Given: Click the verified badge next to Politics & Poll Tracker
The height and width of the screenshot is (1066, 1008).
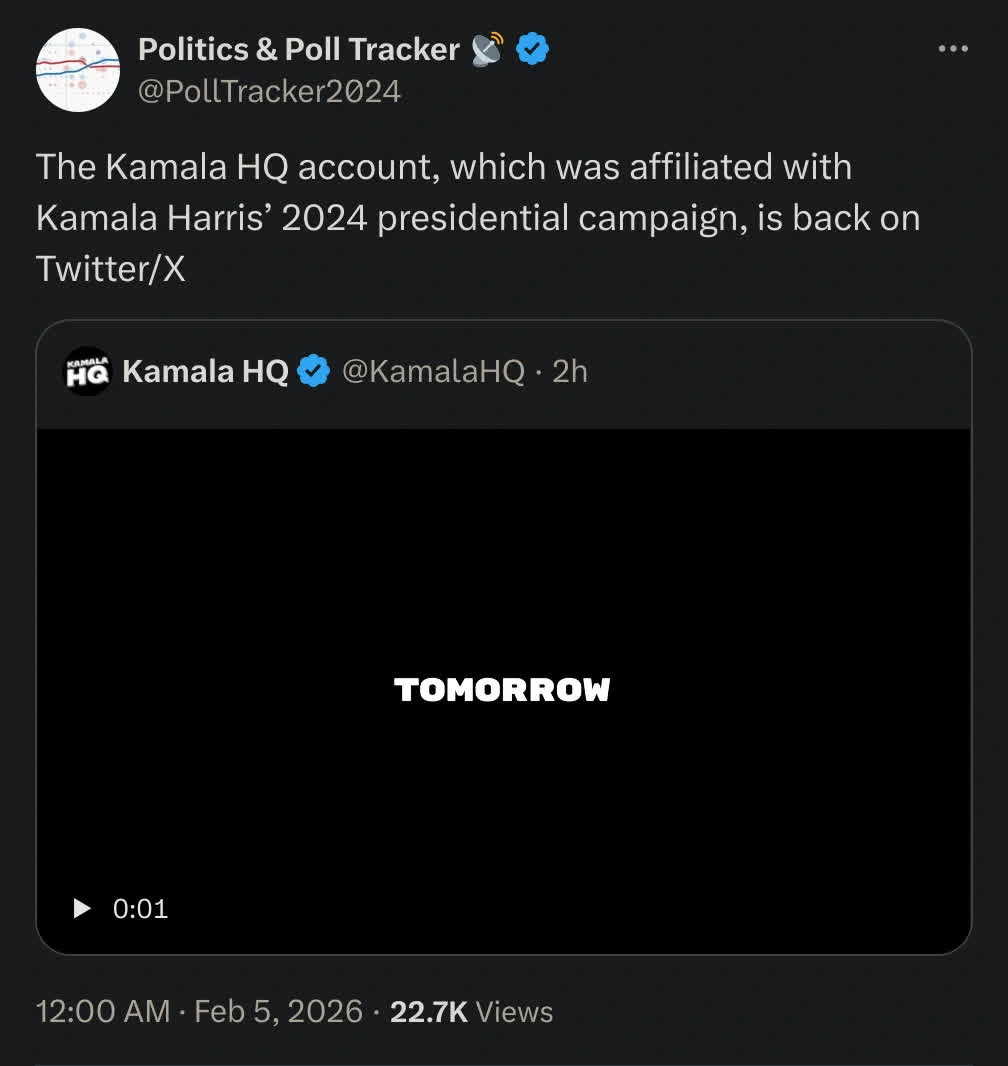Looking at the screenshot, I should (x=531, y=47).
